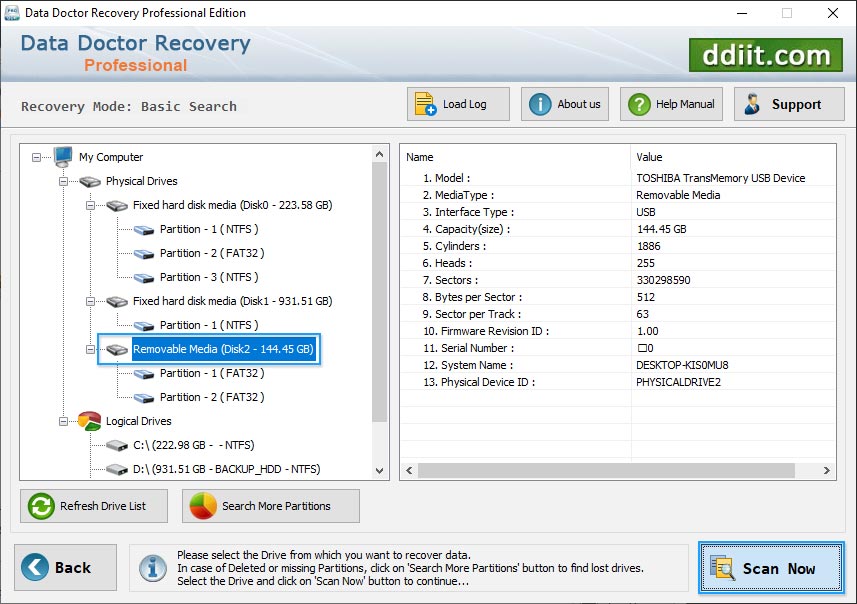Viewport: 857px width, 604px height.
Task: Click the About us info icon
Action: [x=538, y=103]
